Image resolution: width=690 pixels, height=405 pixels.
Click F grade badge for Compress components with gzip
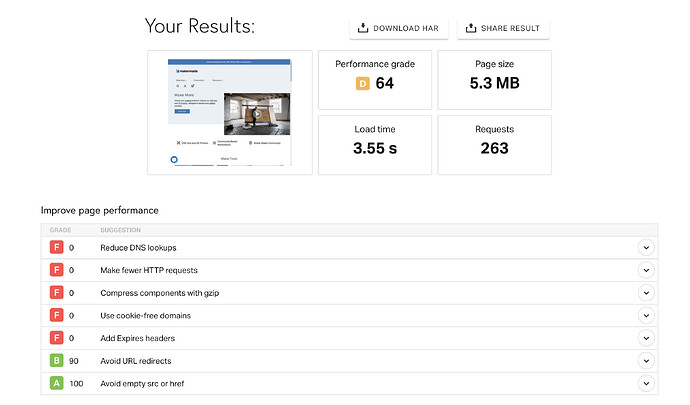click(57, 293)
